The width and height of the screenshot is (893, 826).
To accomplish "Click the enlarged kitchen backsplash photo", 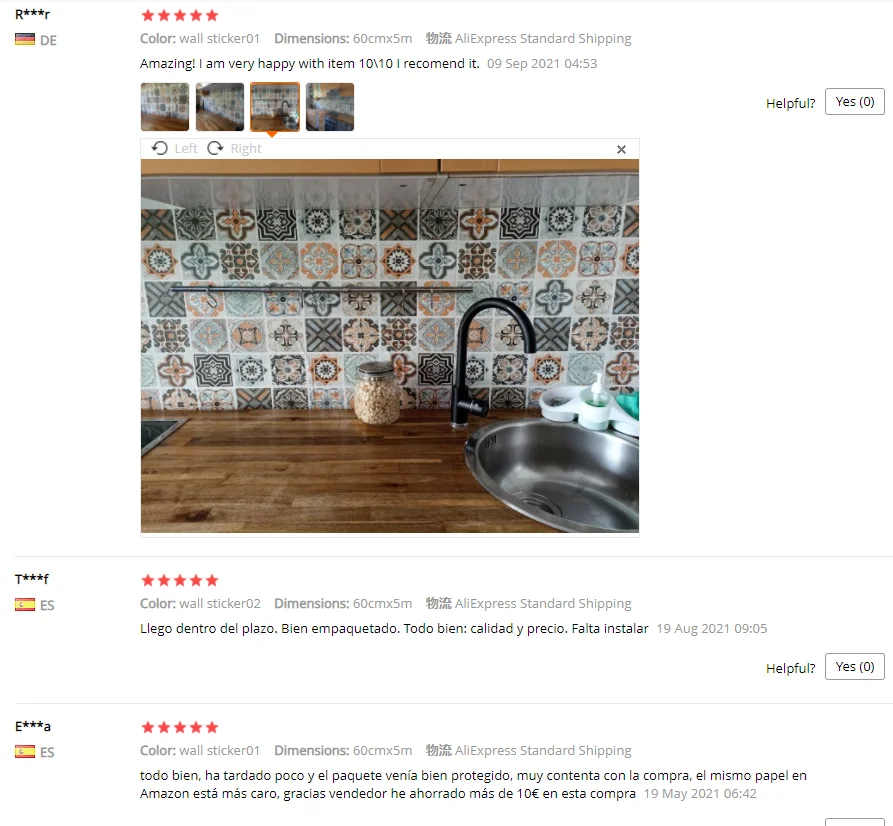I will (390, 346).
